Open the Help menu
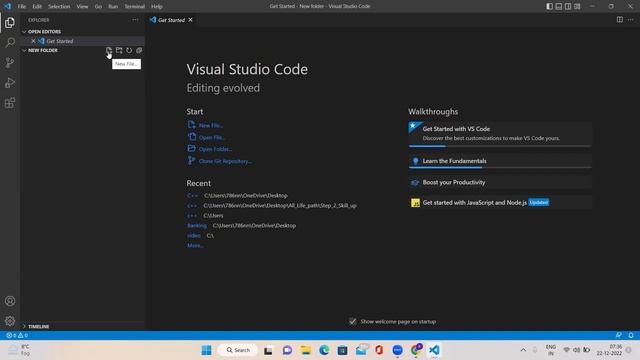Image resolution: width=640 pixels, height=360 pixels. point(157,7)
